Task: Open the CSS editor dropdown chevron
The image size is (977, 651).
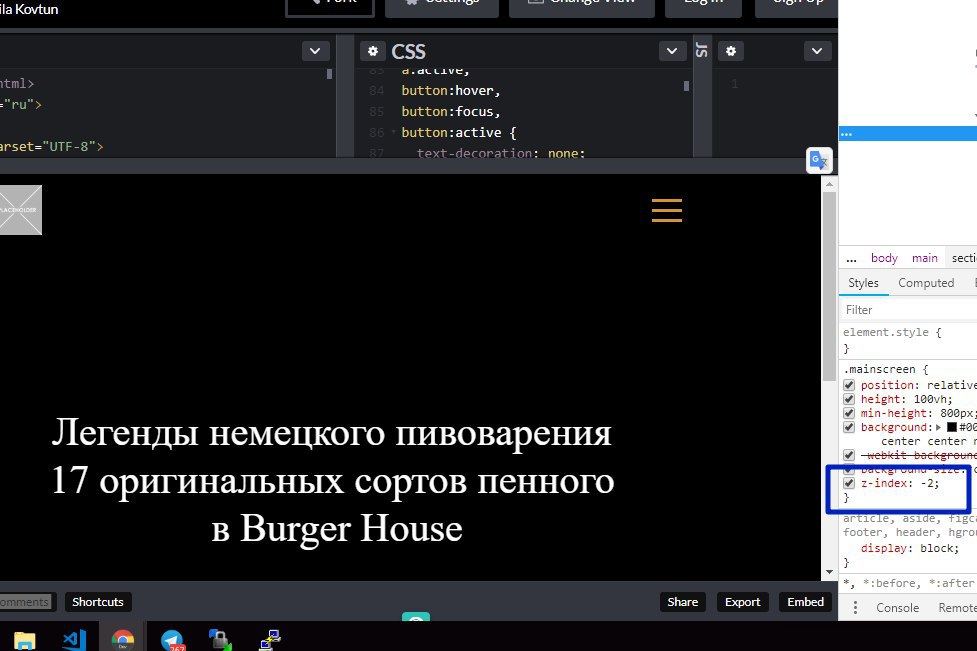Action: pos(672,51)
